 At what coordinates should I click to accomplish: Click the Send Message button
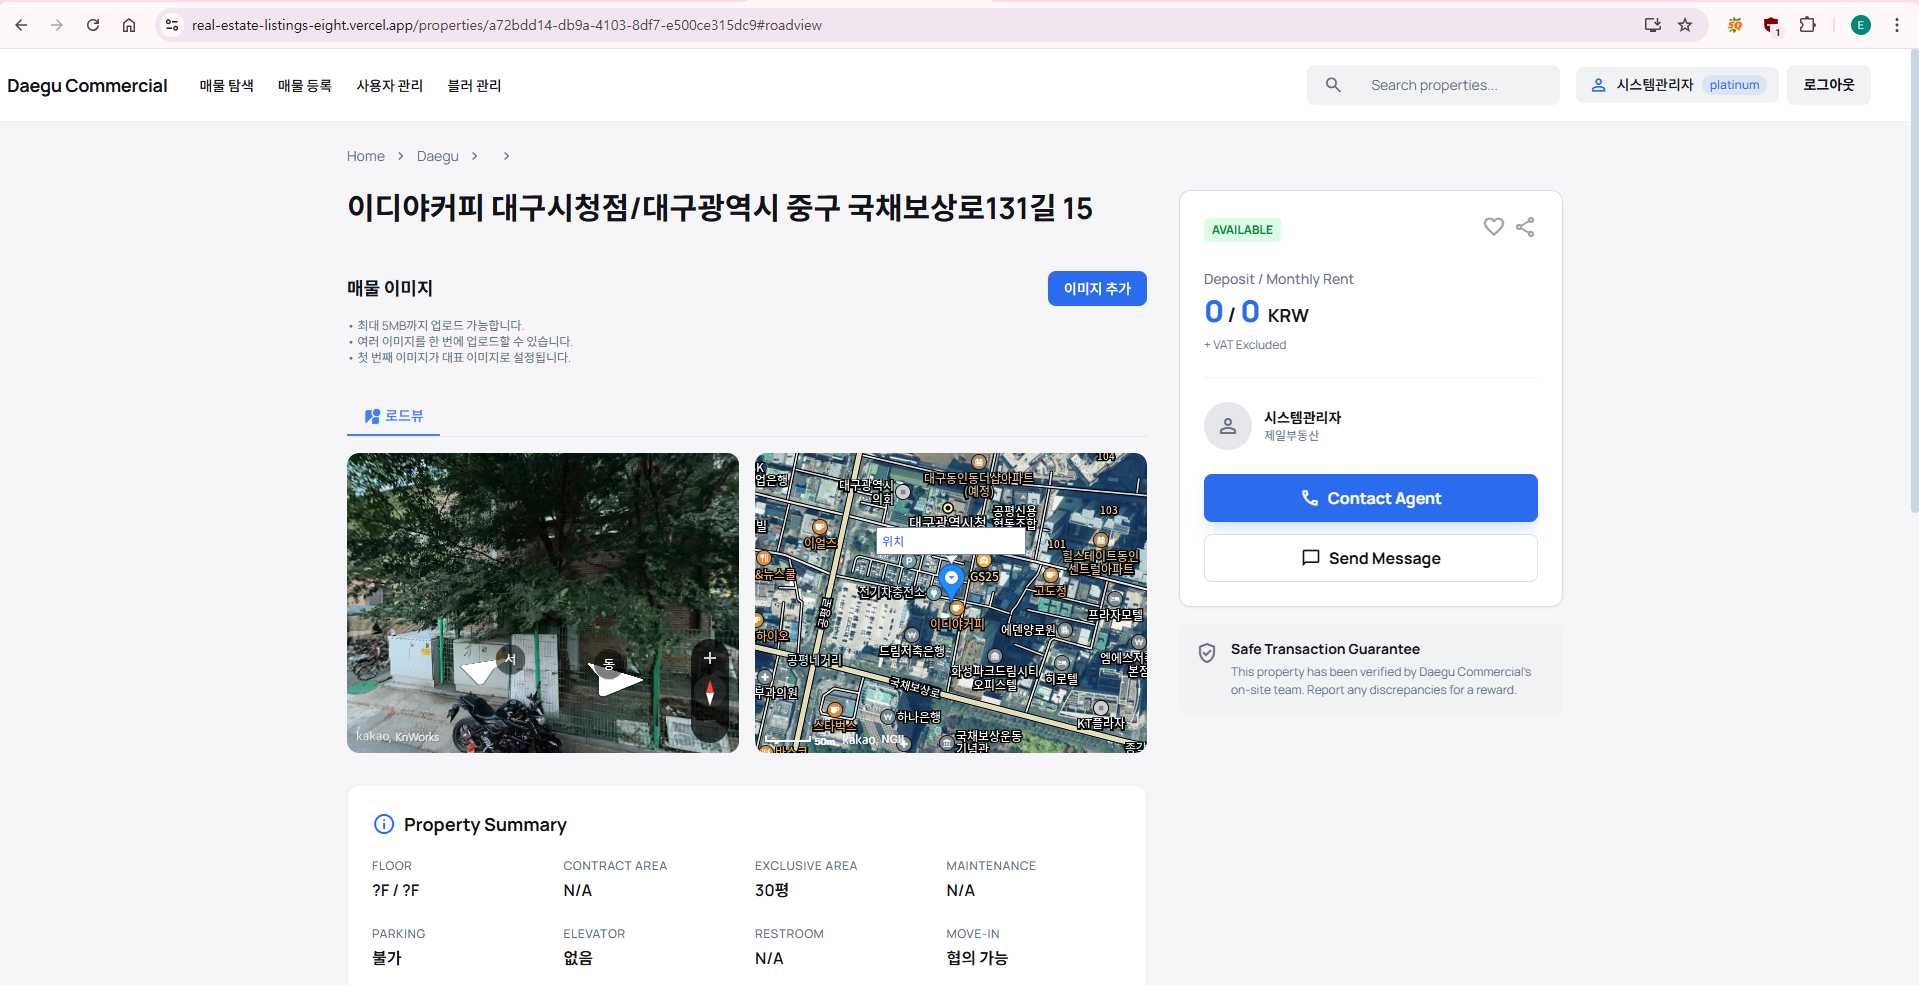pos(1370,558)
